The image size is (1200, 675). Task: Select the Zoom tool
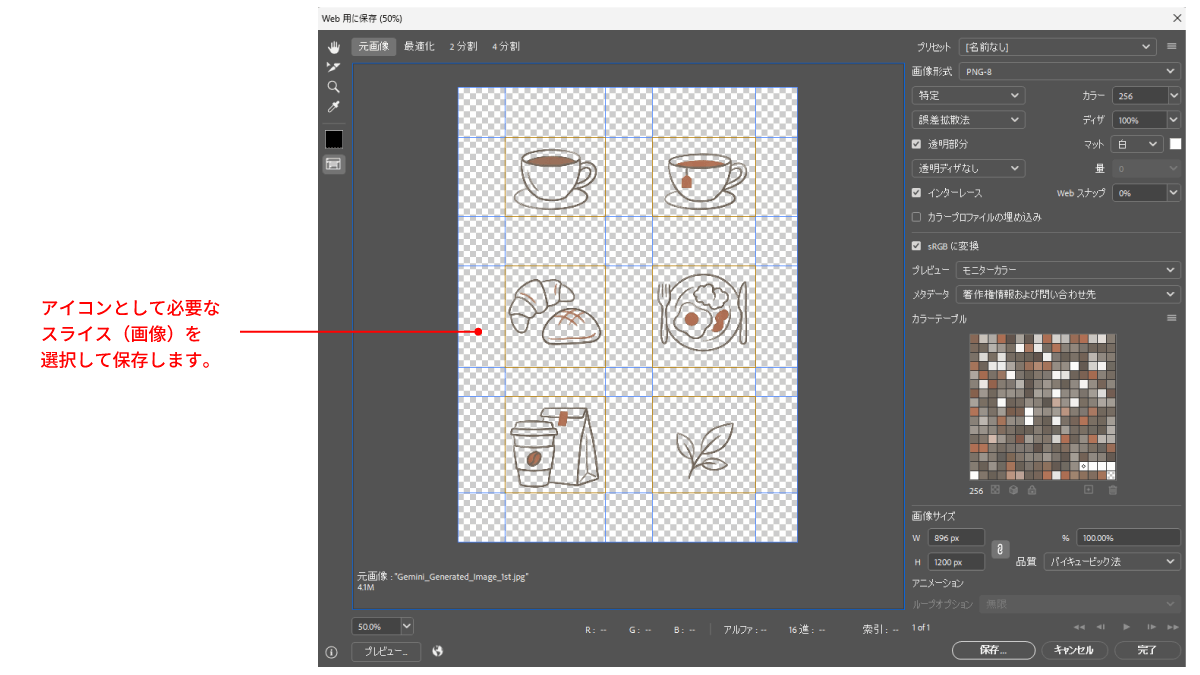[334, 87]
